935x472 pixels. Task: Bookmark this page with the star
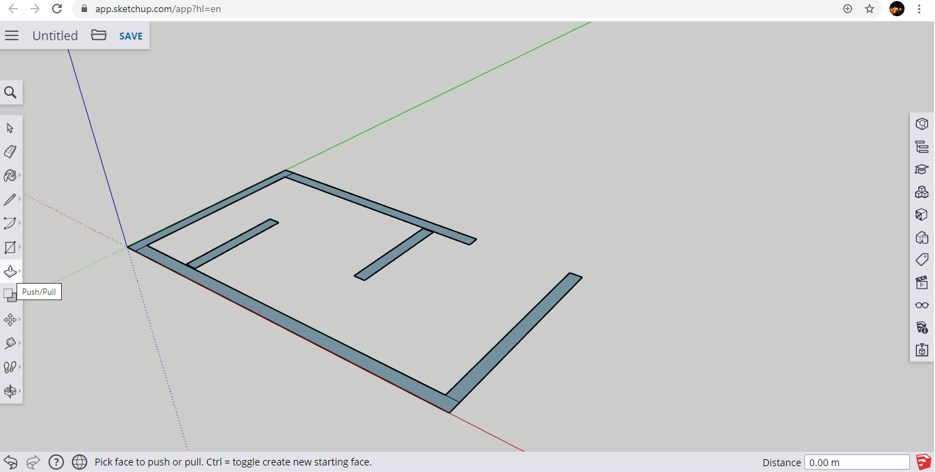click(x=869, y=8)
